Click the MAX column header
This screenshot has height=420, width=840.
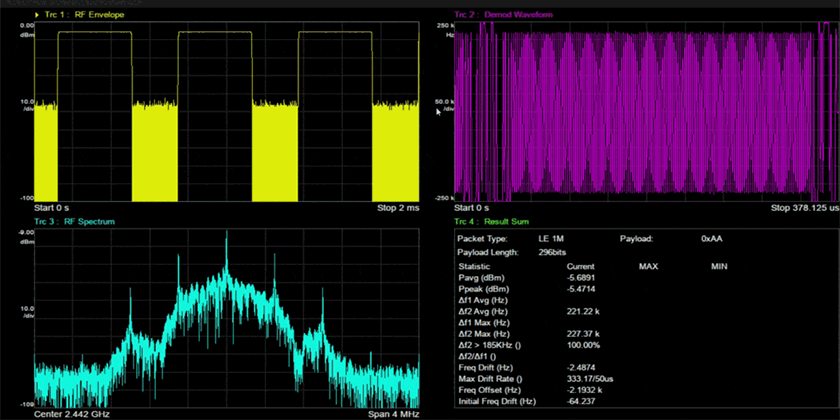tap(648, 267)
